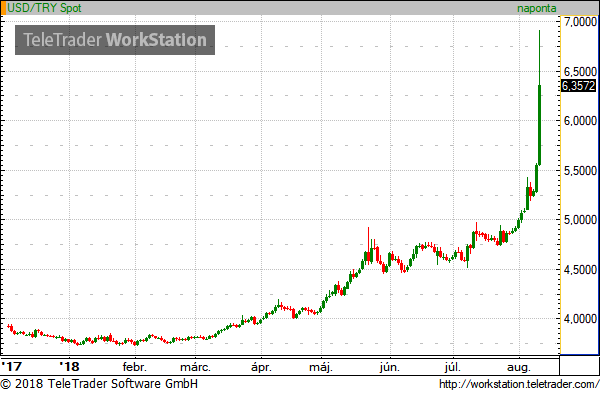Viewport: 600px width, 393px height.
Task: Click the jún. month marker
Action: (390, 367)
